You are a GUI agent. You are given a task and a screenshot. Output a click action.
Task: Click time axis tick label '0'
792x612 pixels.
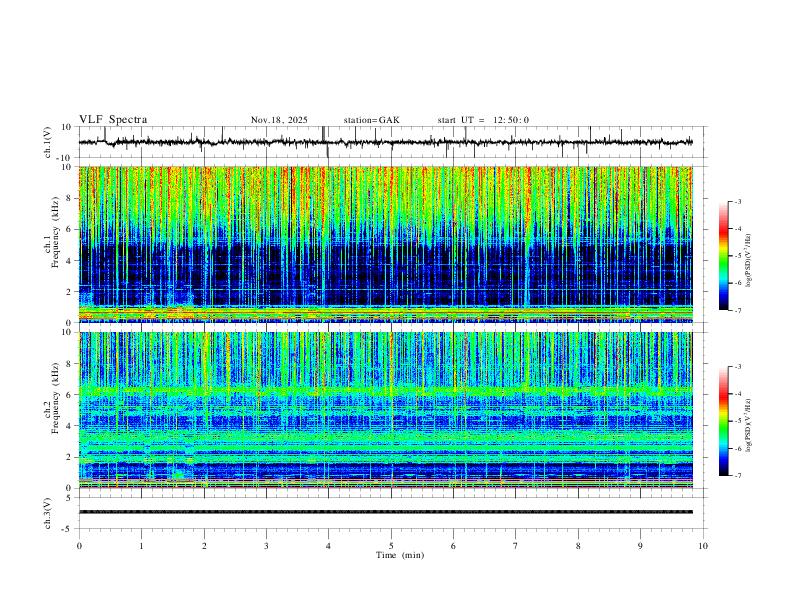point(79,546)
